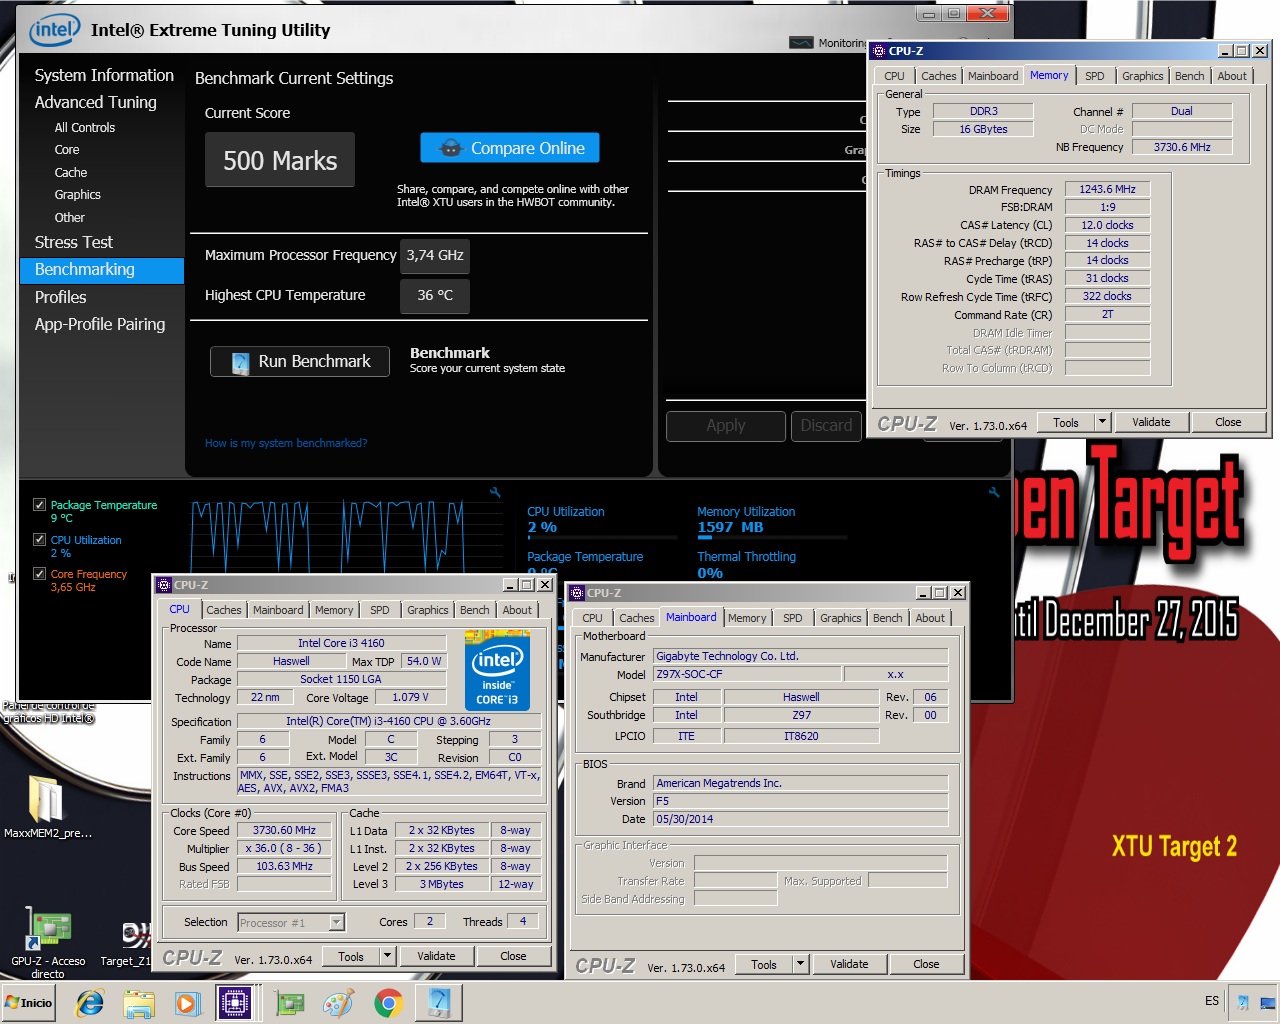Screen dimensions: 1280x1024
Task: Click the NB Frequency 3730.6 MHz value
Action: pyautogui.click(x=1182, y=147)
